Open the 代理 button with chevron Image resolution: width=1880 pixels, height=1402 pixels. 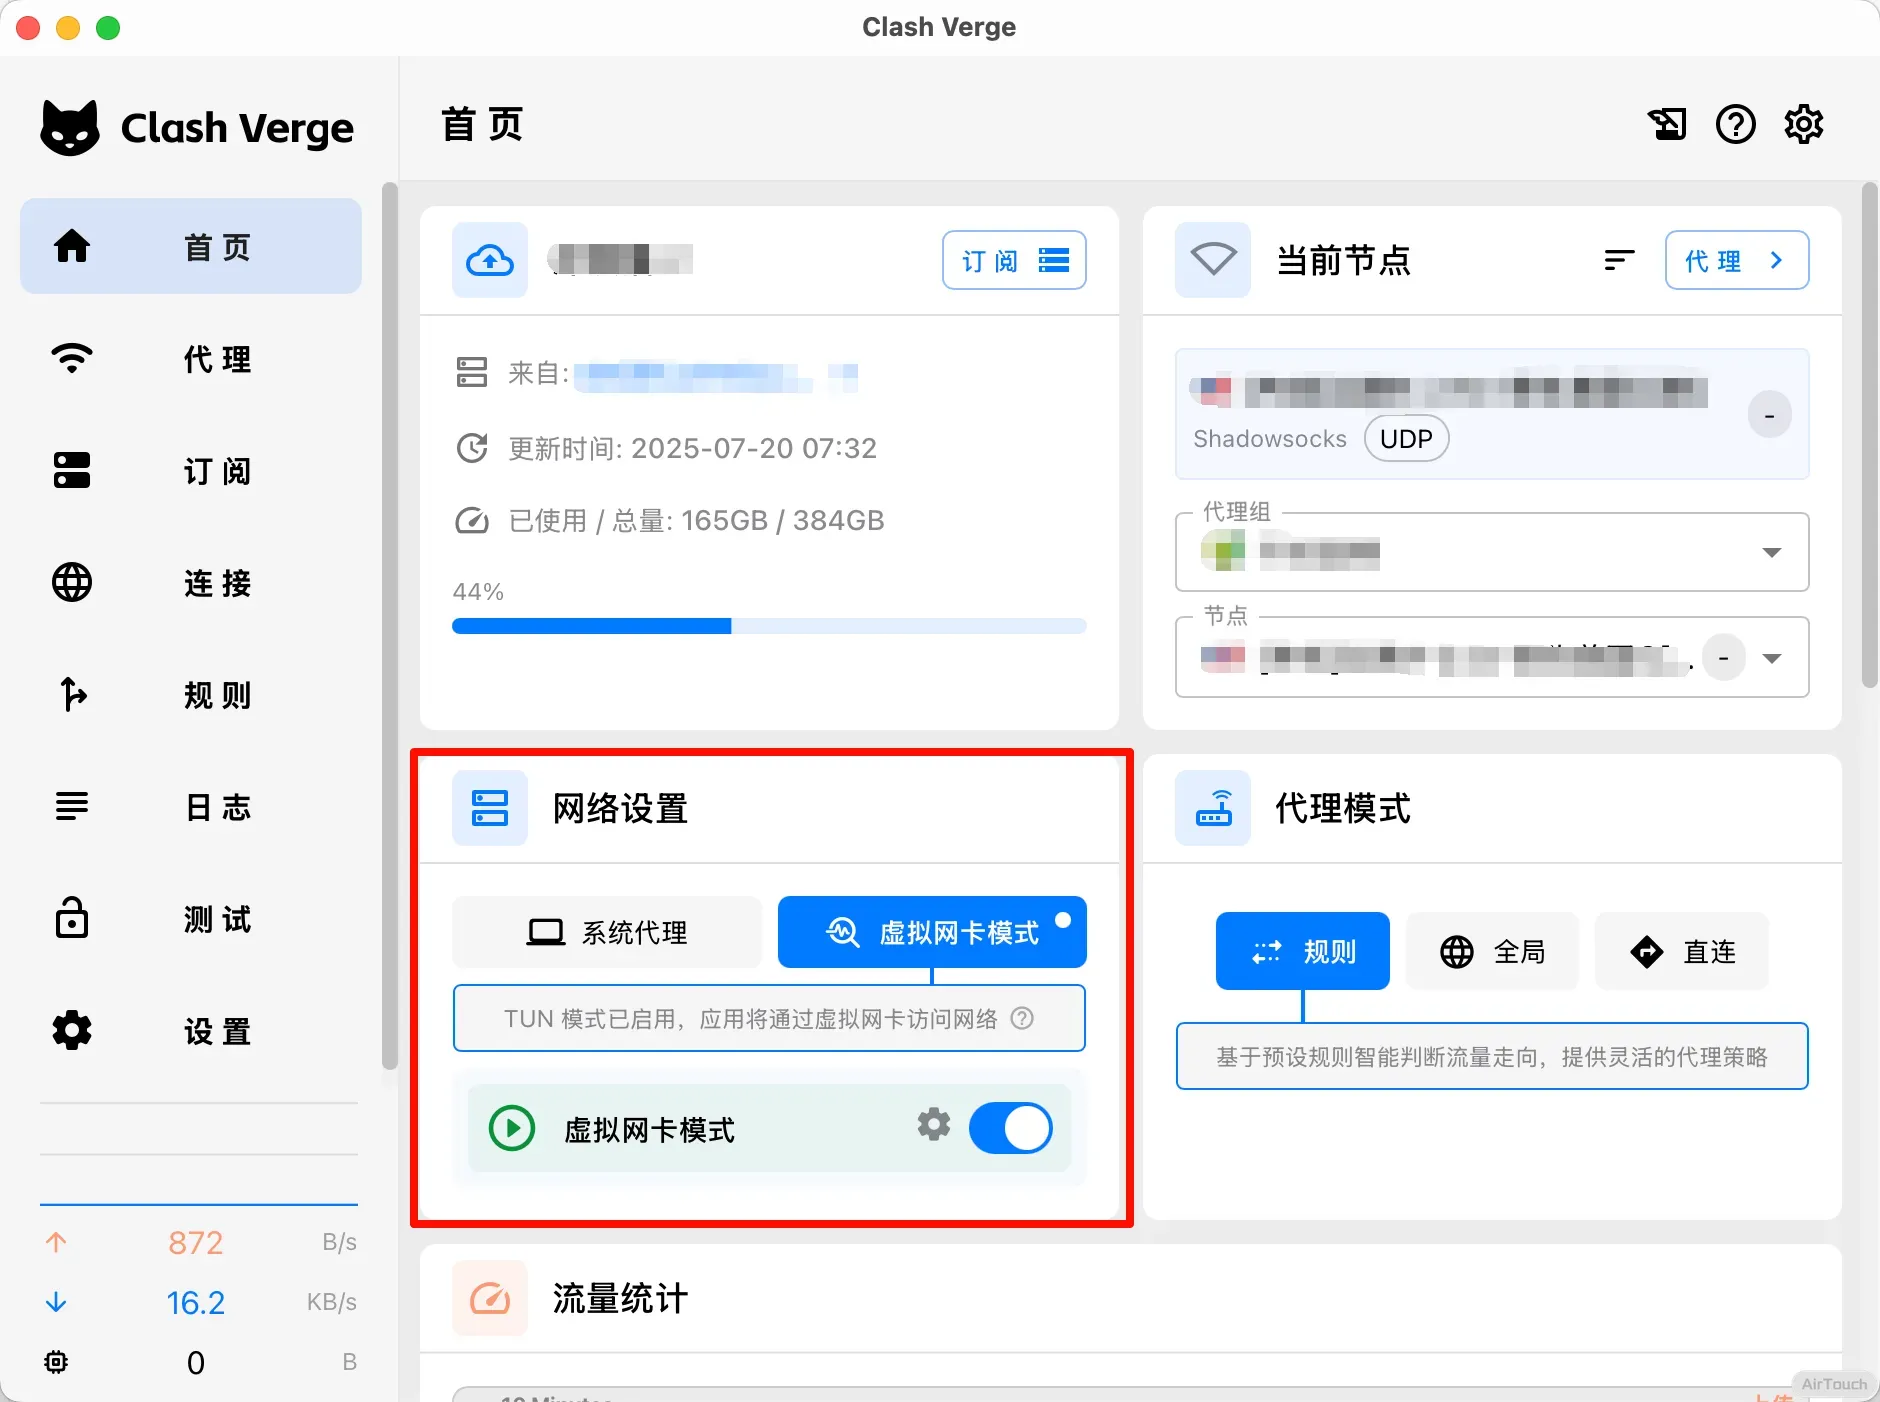[1736, 261]
